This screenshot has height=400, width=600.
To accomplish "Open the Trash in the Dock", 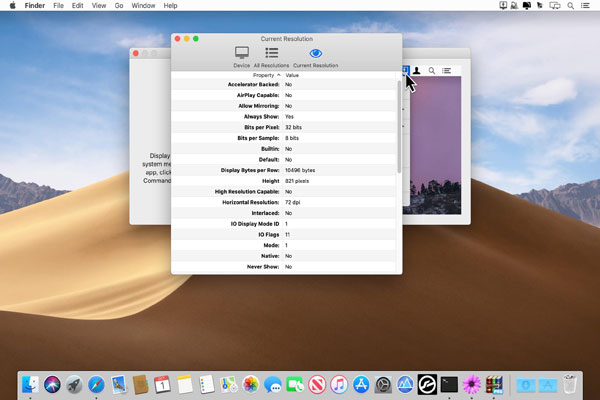I will pyautogui.click(x=570, y=383).
